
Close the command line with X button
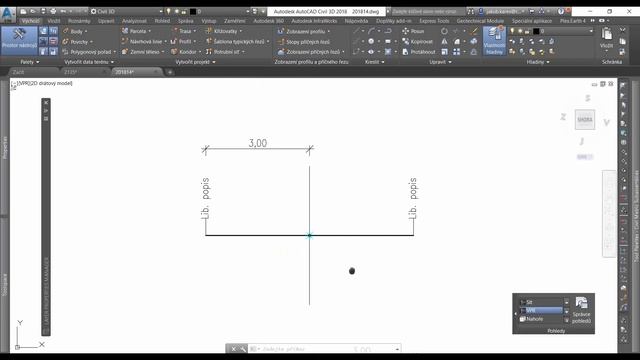233,349
